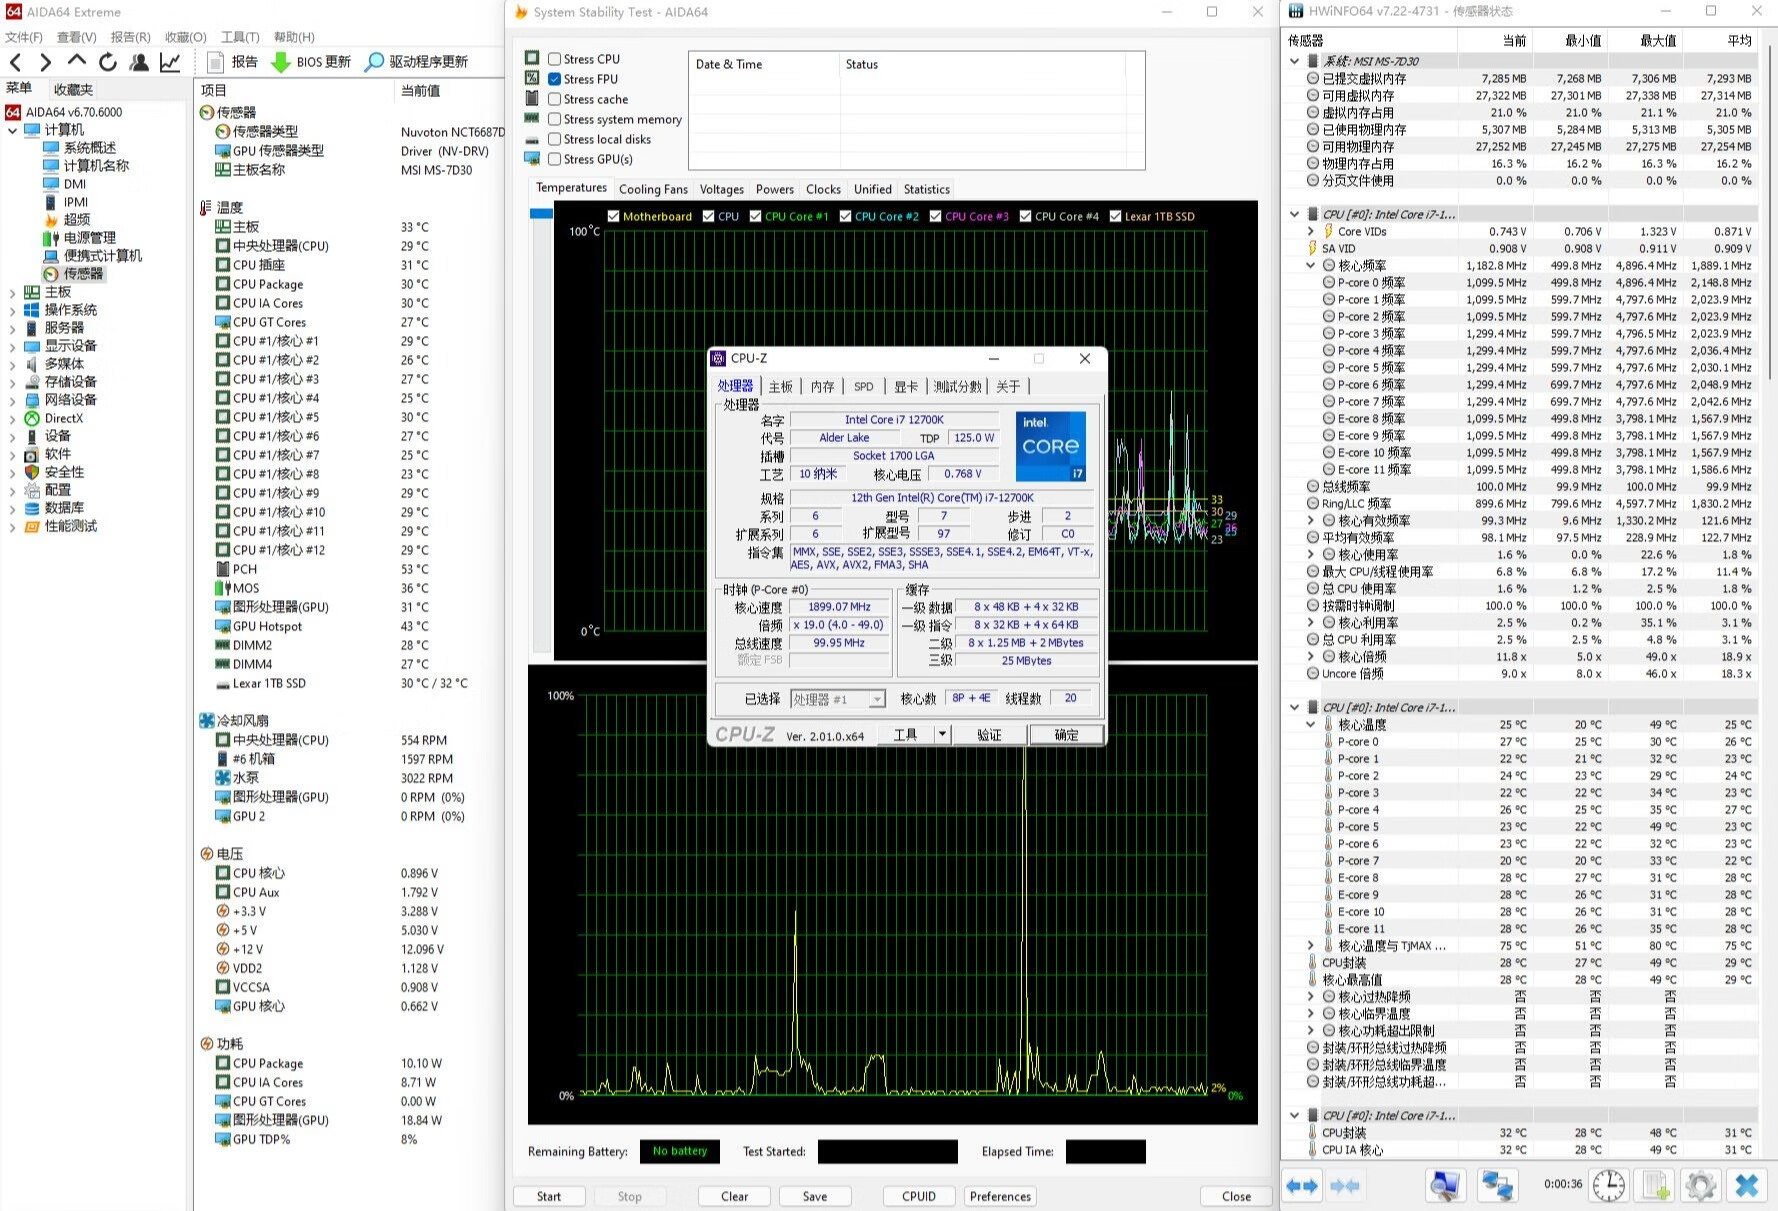Click Clear button in Stability Test
Viewport: 1778px width, 1211px height.
coord(734,1196)
